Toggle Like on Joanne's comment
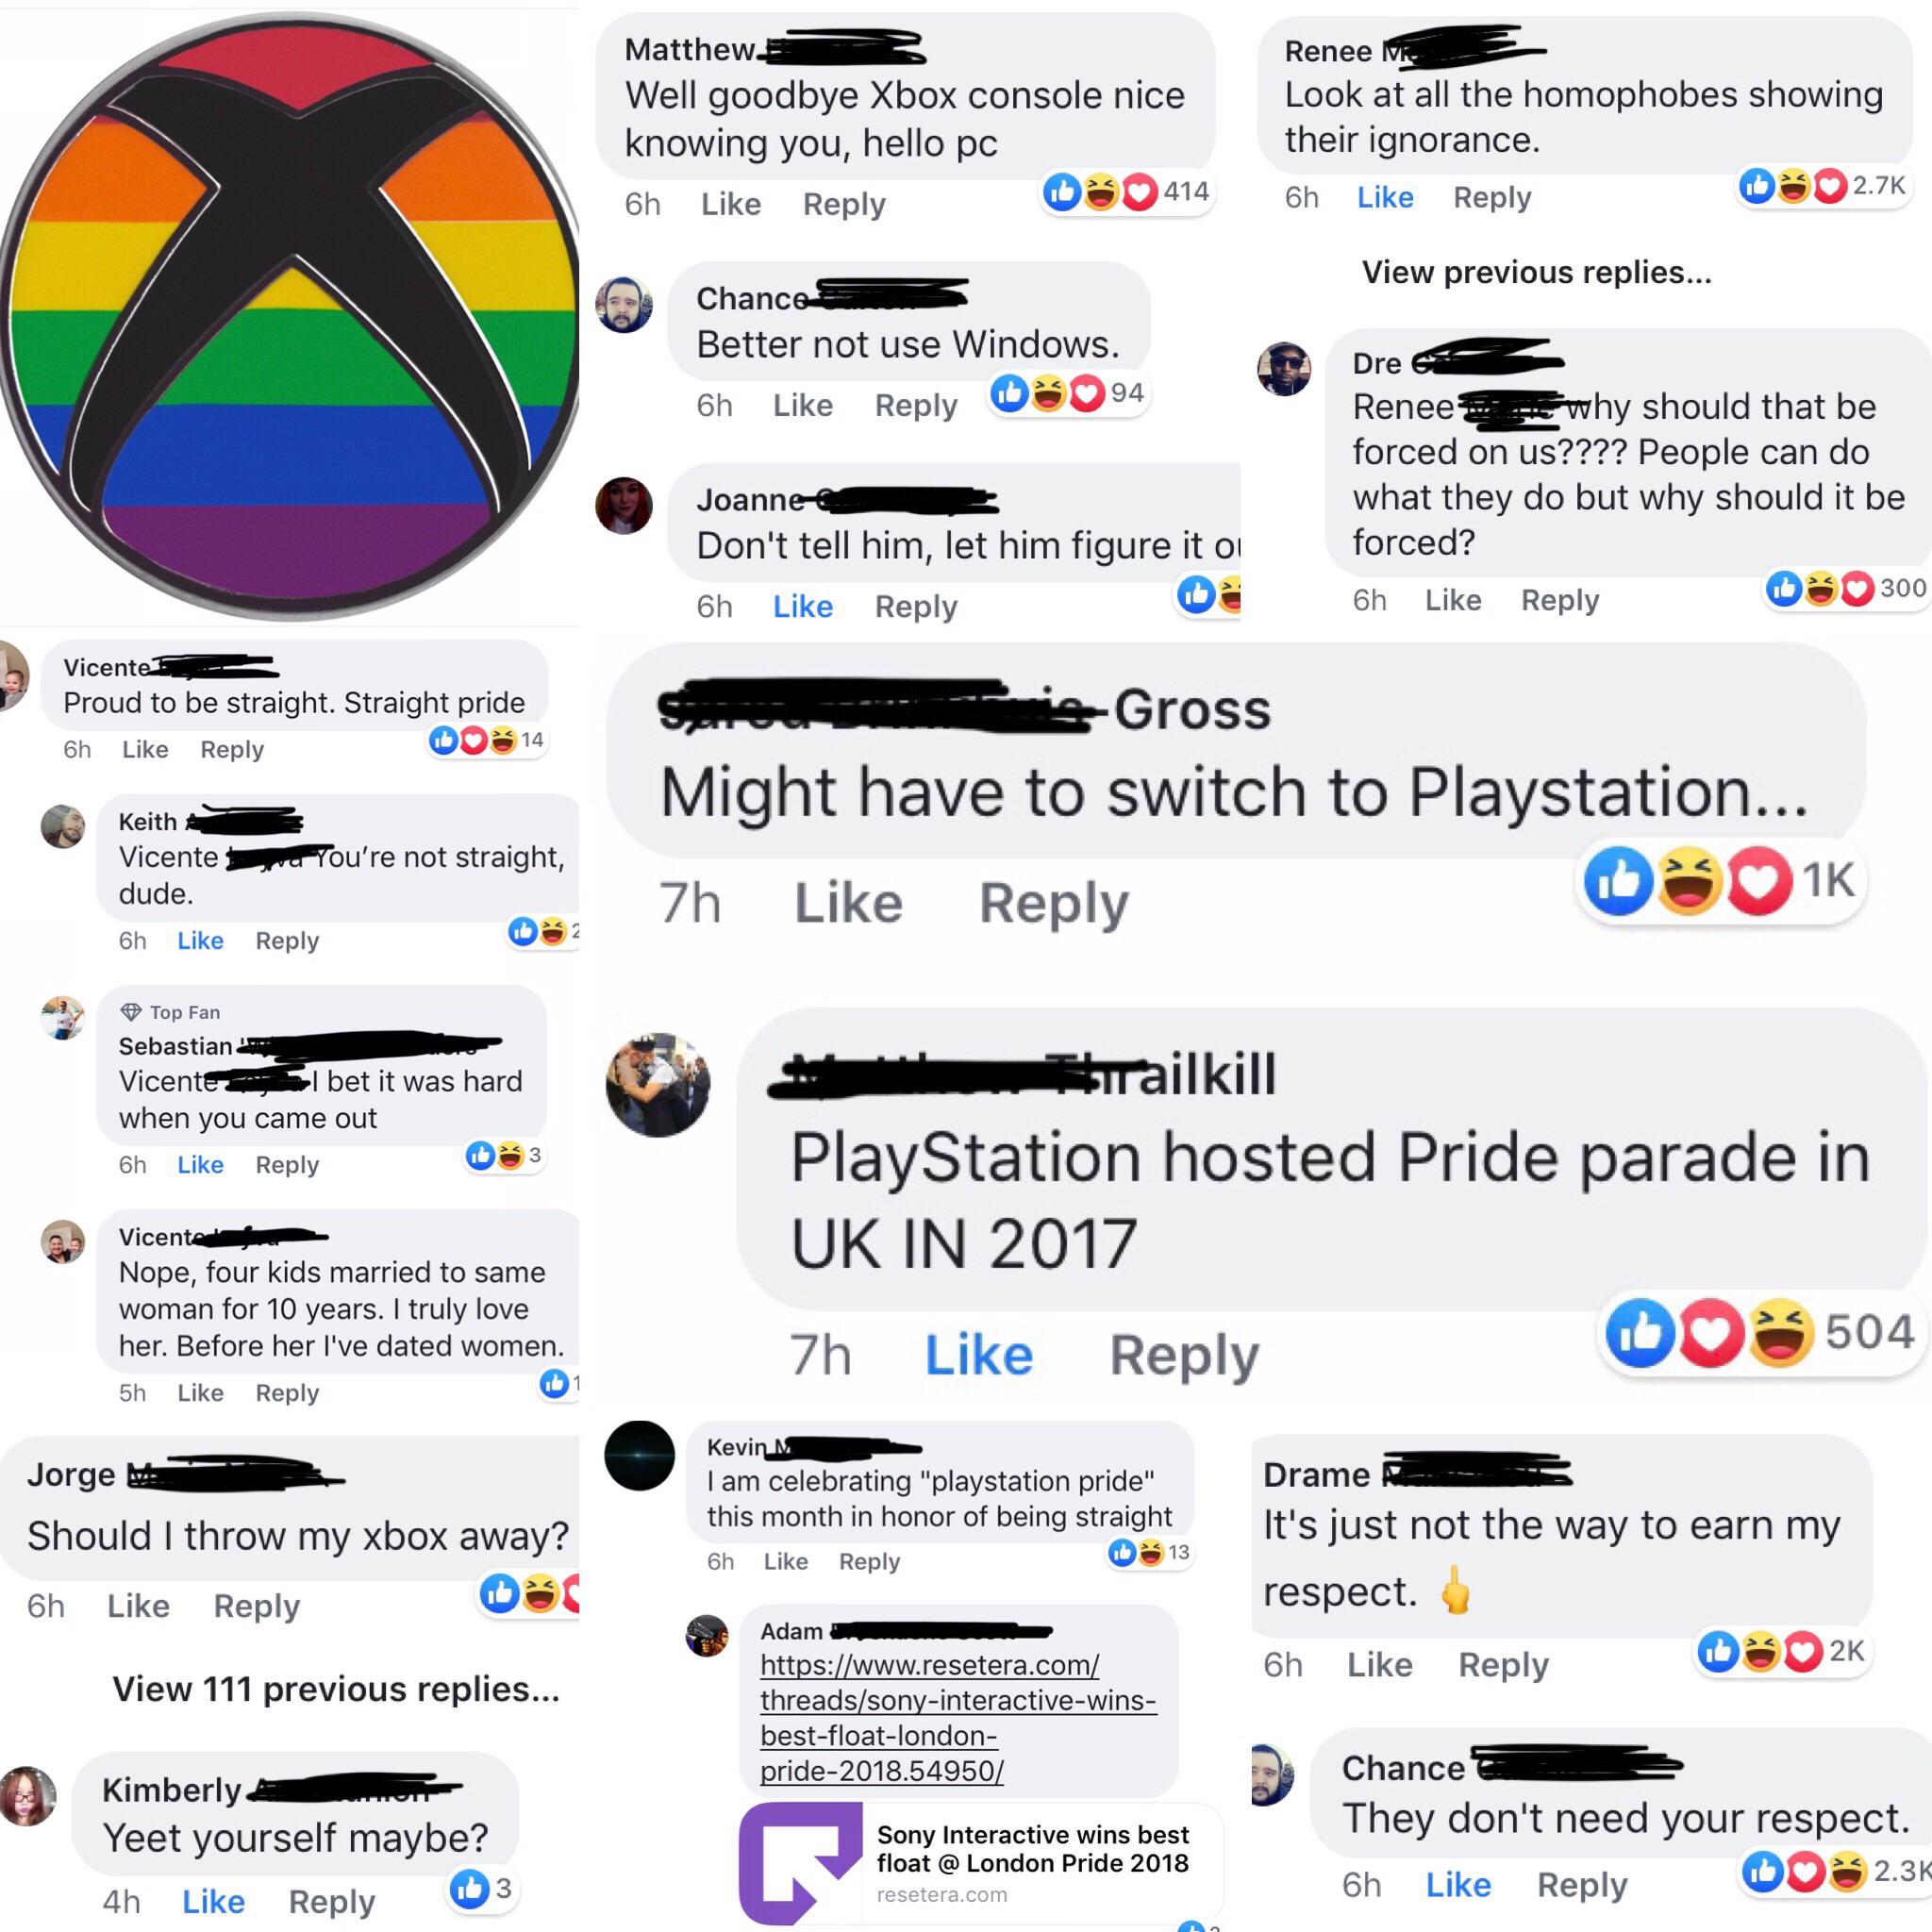 [x=803, y=607]
